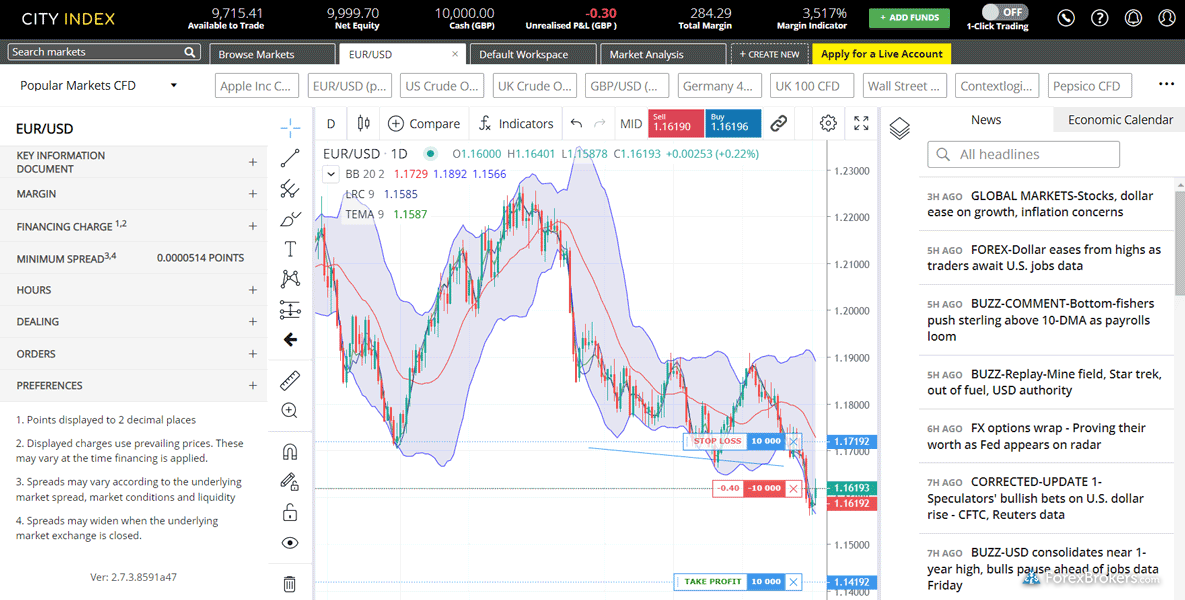Click the phone contact icon

click(x=1066, y=17)
